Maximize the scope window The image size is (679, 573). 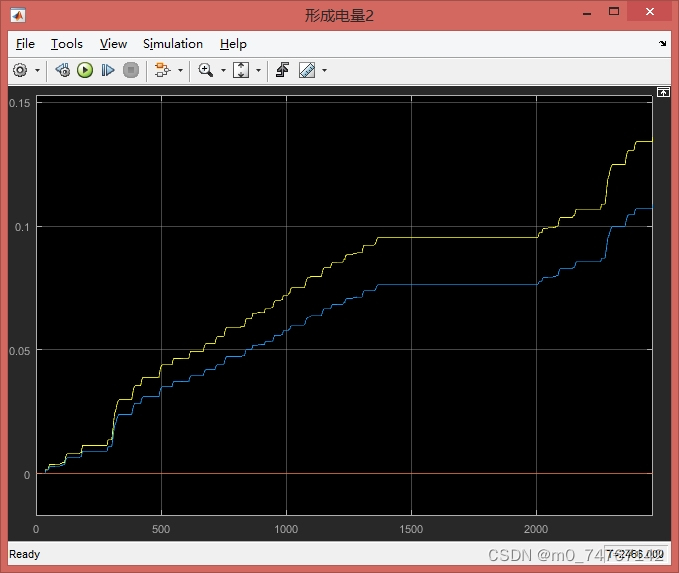coord(614,12)
